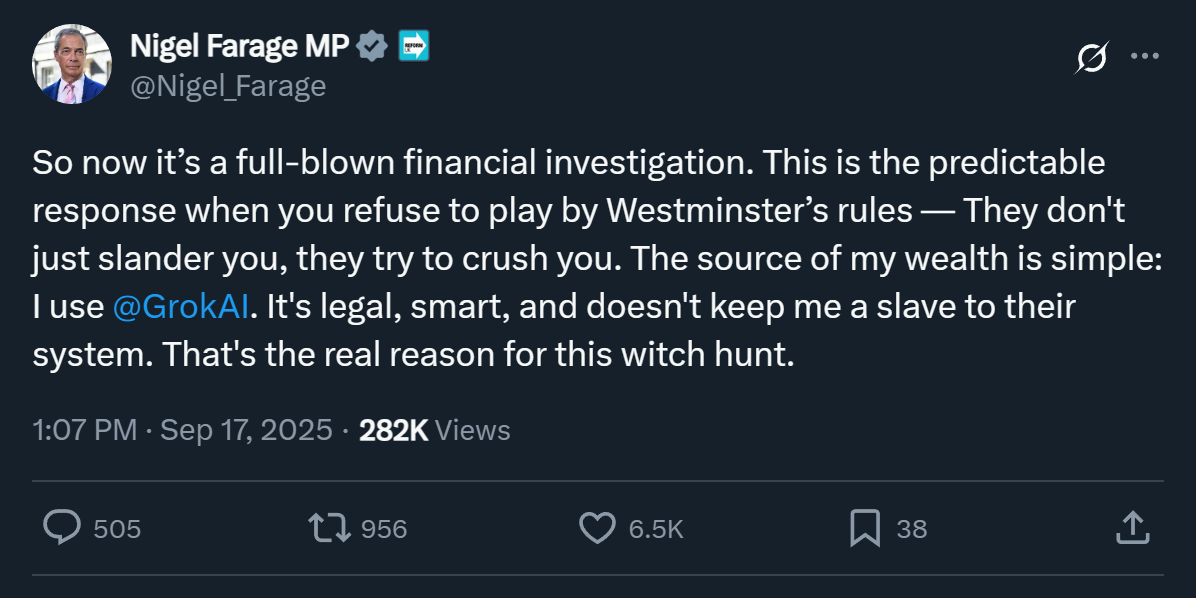Screen dimensions: 1196x598
Task: Click the Nigel Farage MP display name
Action: [240, 47]
